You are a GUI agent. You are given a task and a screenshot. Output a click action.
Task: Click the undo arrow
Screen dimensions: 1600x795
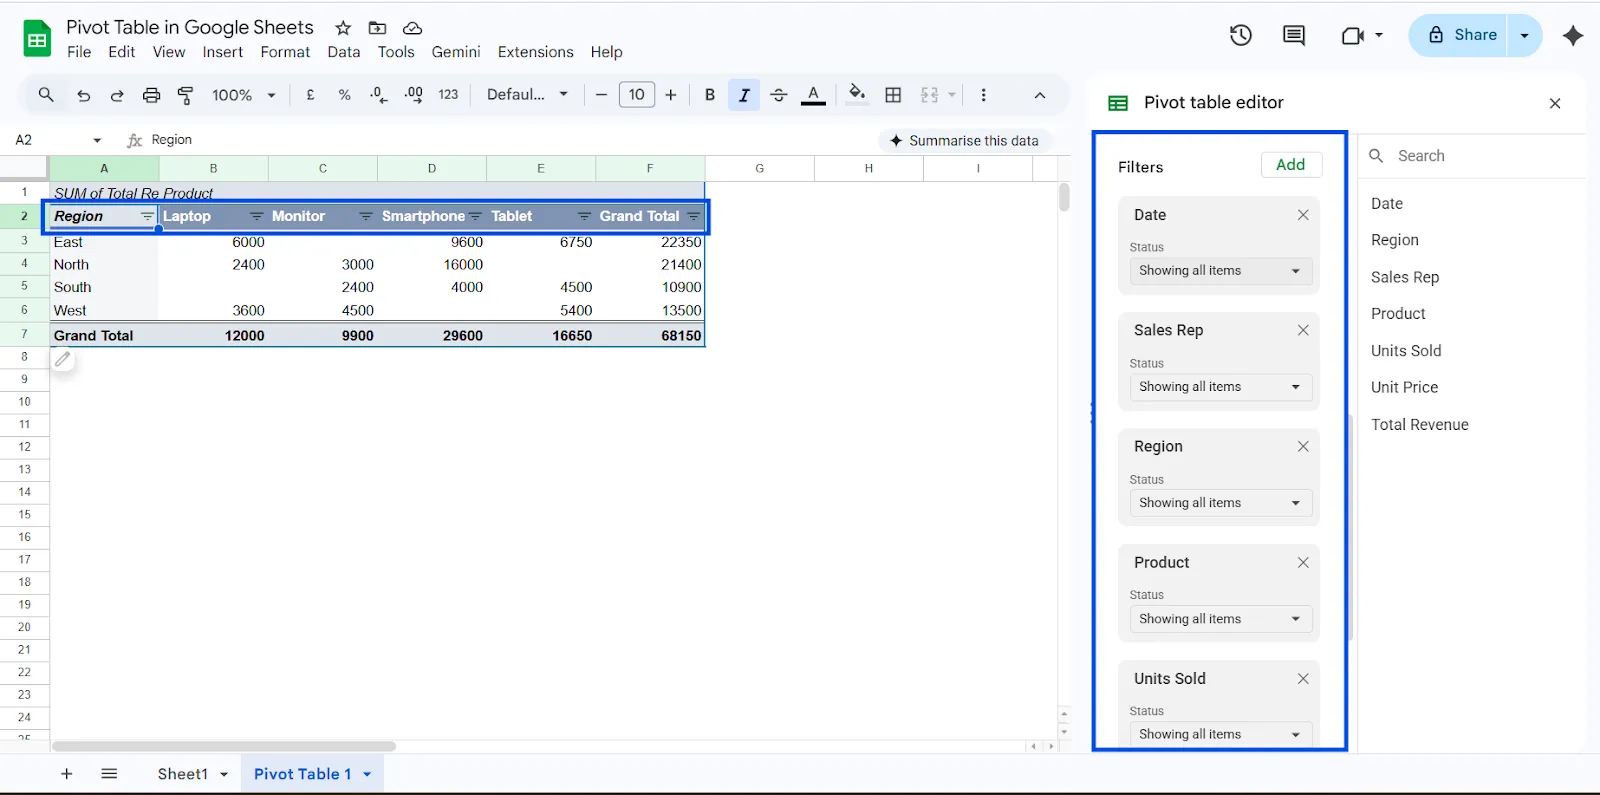(x=84, y=95)
